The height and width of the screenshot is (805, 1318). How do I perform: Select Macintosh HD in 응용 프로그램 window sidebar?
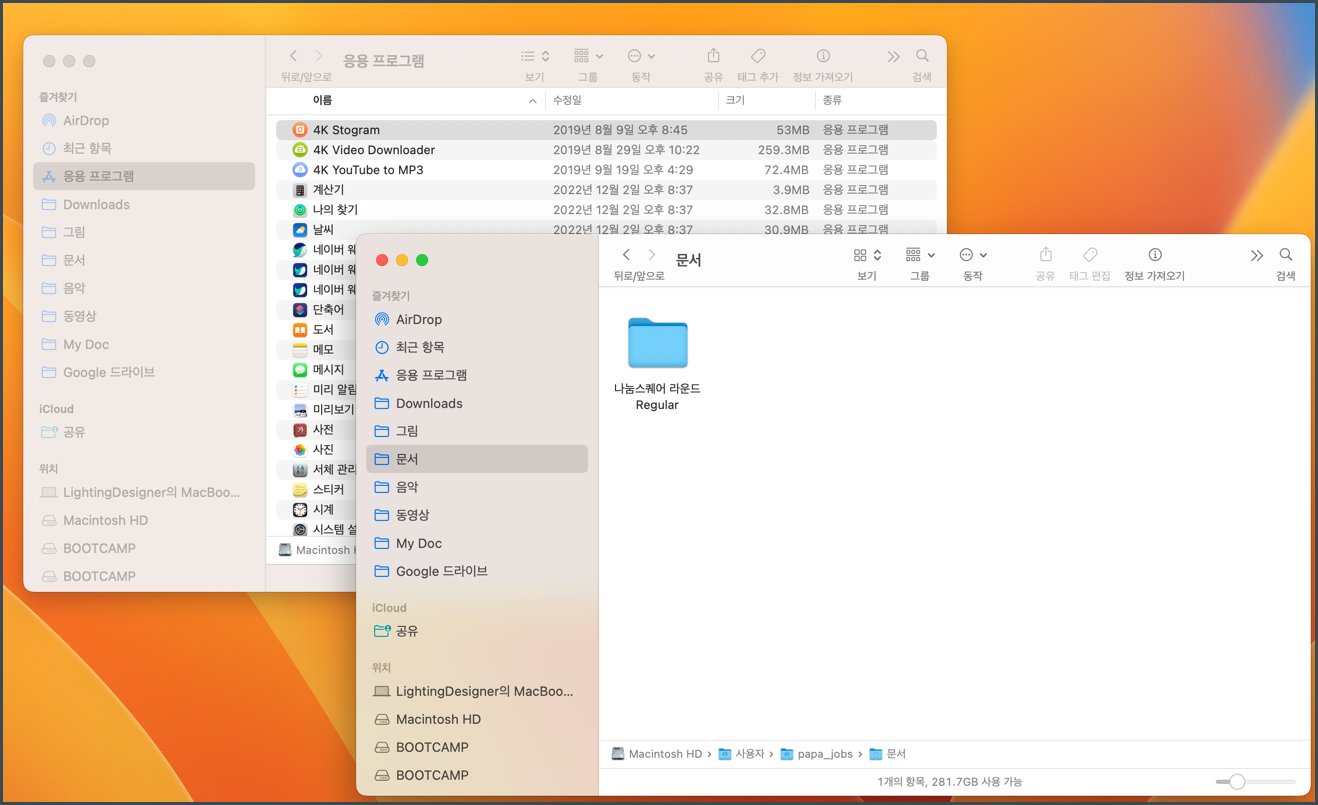pyautogui.click(x=144, y=520)
